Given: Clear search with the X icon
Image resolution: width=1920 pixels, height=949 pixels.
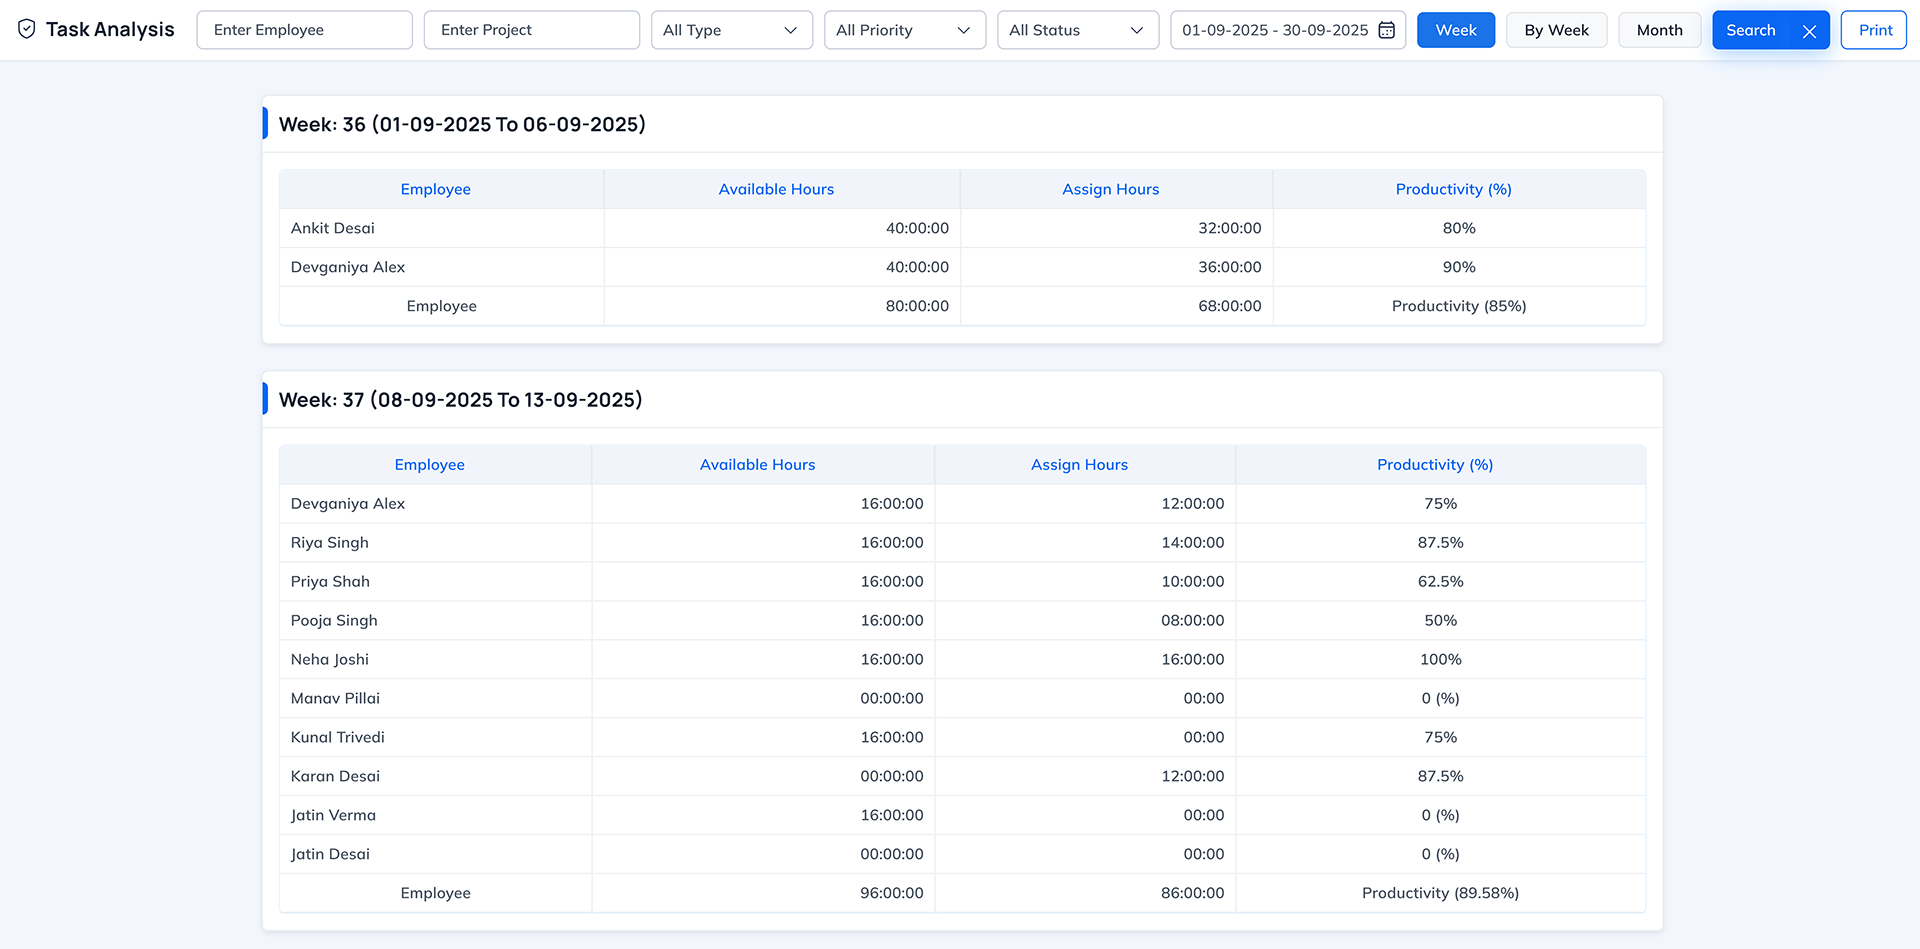Looking at the screenshot, I should pos(1809,31).
